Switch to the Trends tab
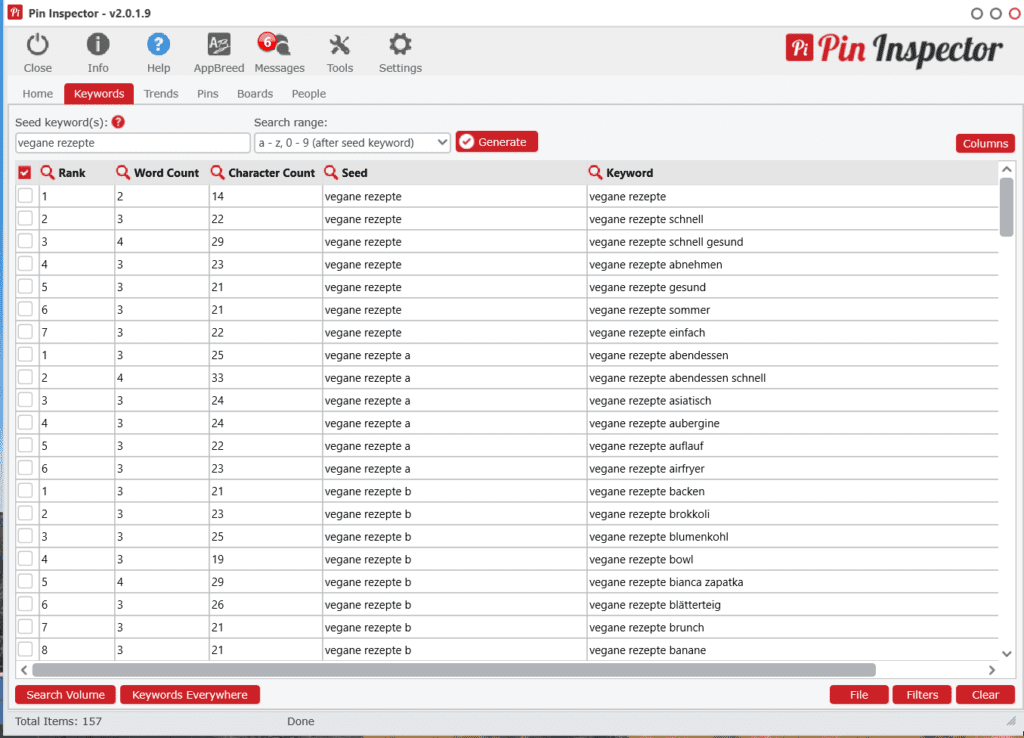Image resolution: width=1024 pixels, height=738 pixels. point(161,93)
